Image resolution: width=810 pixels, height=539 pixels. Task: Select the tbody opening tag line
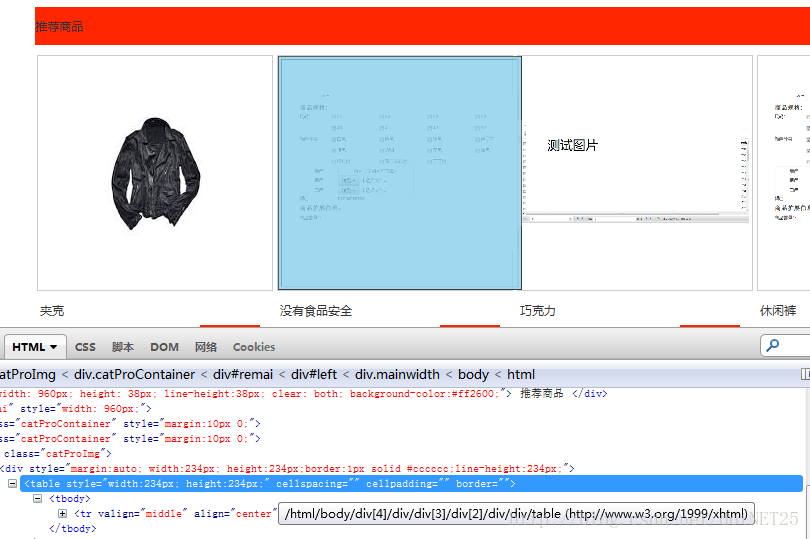point(70,499)
